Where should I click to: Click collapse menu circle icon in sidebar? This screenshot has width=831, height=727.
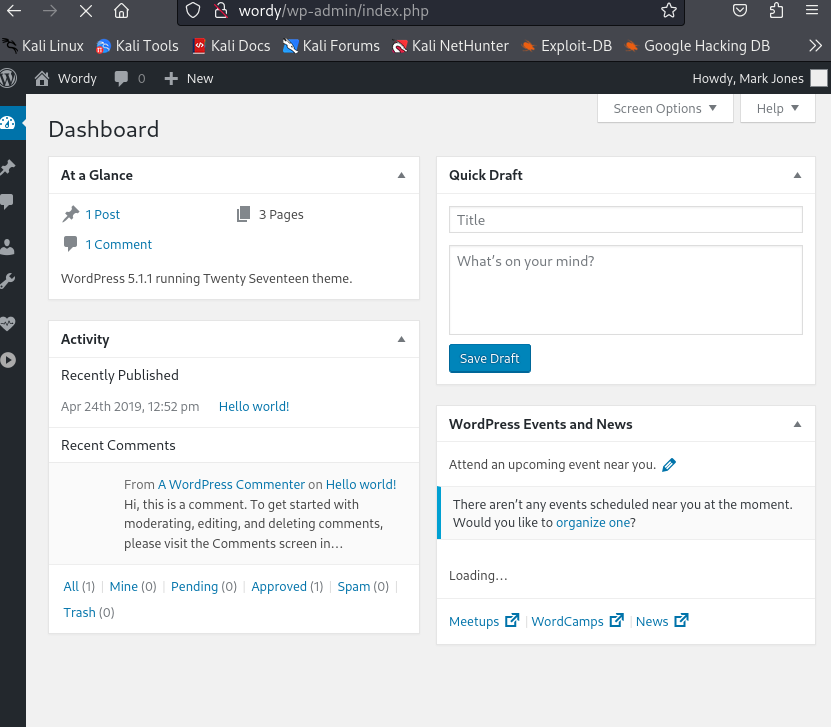coord(8,360)
